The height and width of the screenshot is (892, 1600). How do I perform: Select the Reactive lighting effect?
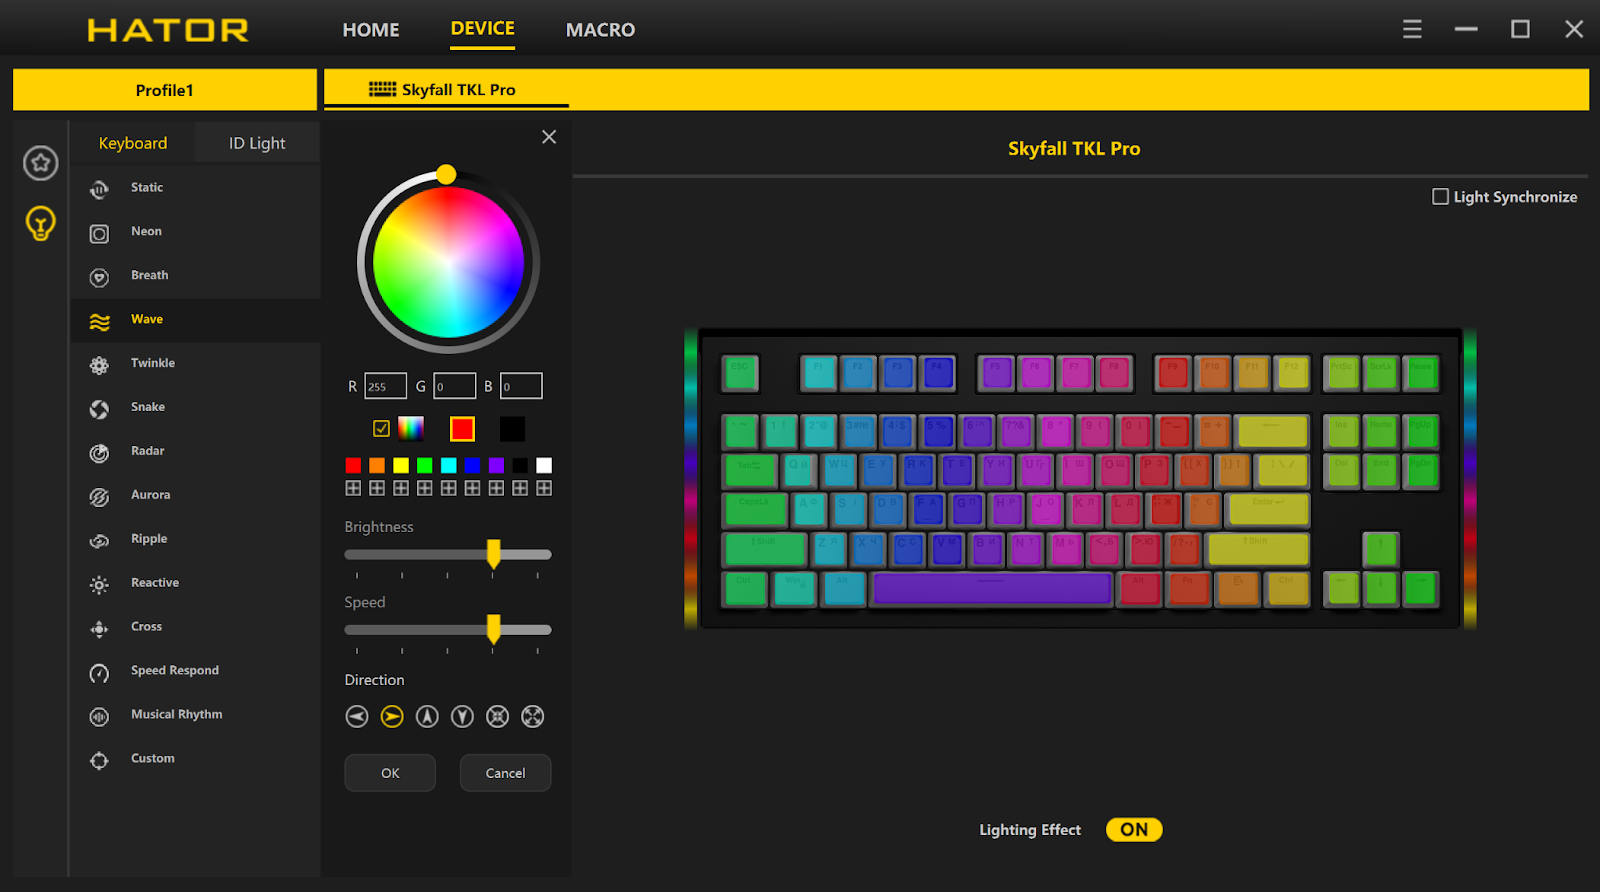[196, 584]
